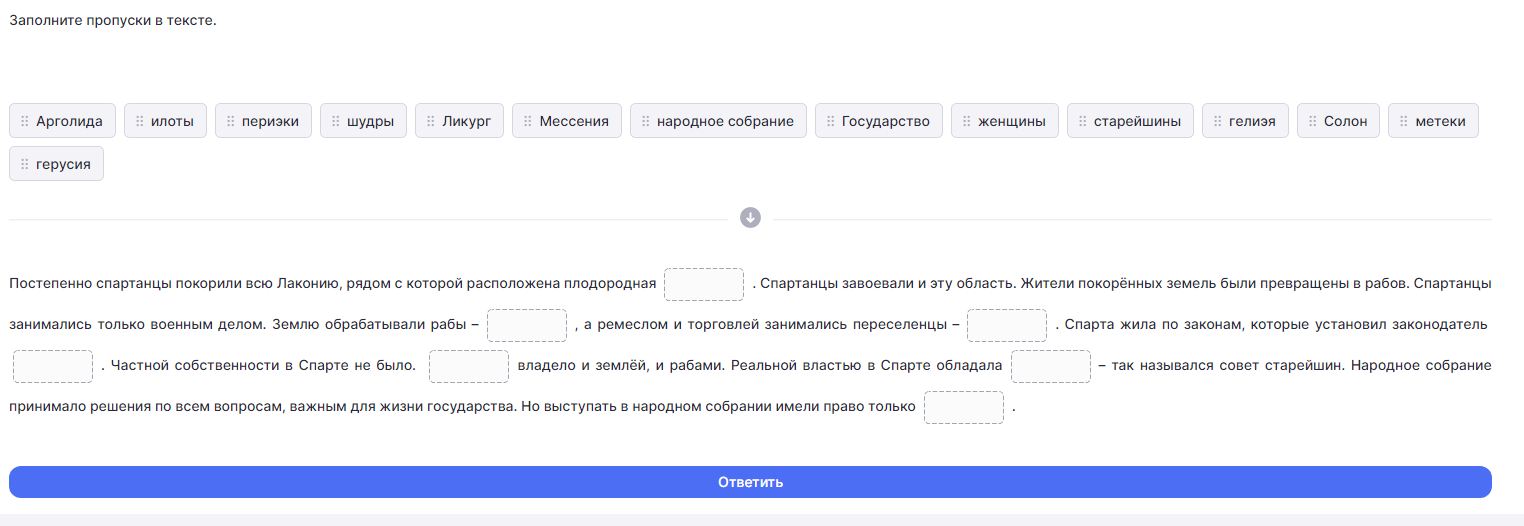The height and width of the screenshot is (526, 1524).
Task: Click the drag handle icon on Арголида chip
Action: 25,121
